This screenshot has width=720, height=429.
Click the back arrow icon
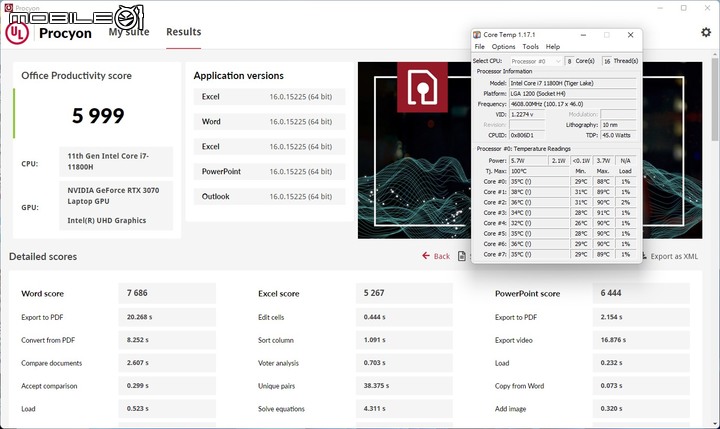(x=426, y=256)
